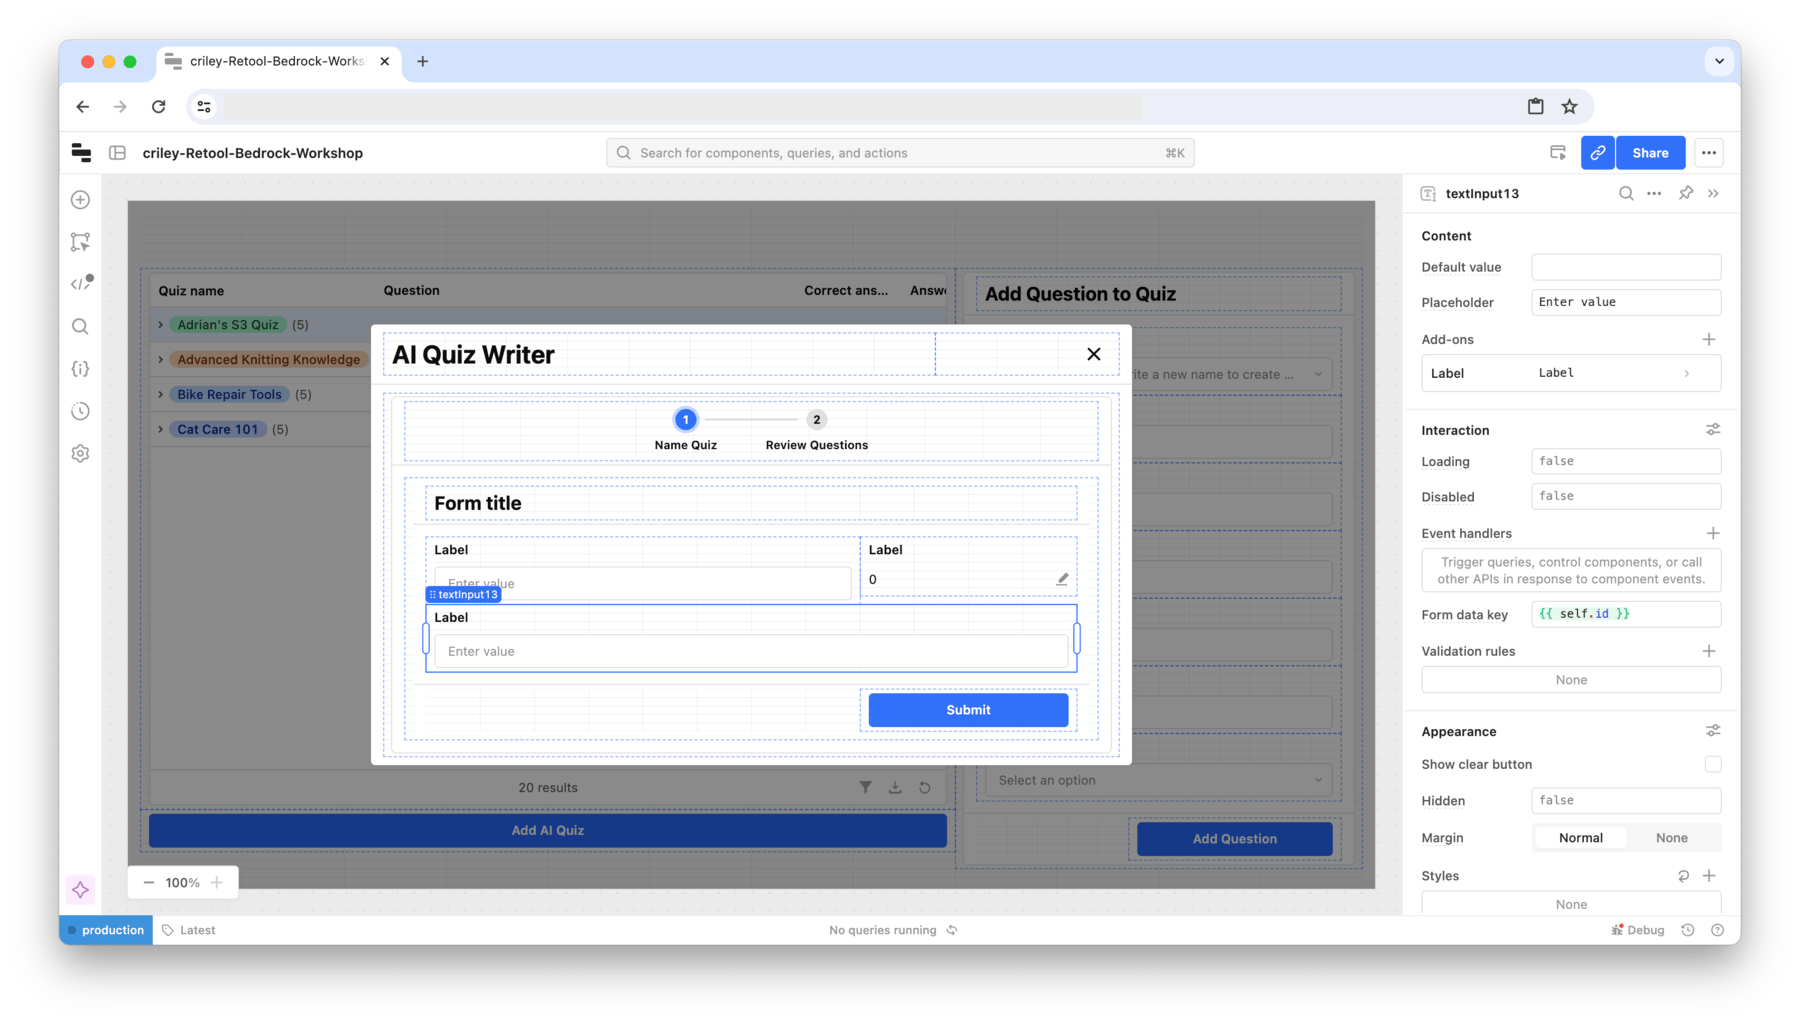Expand Bike Repair Tools group row
This screenshot has height=1023, width=1800.
point(161,395)
